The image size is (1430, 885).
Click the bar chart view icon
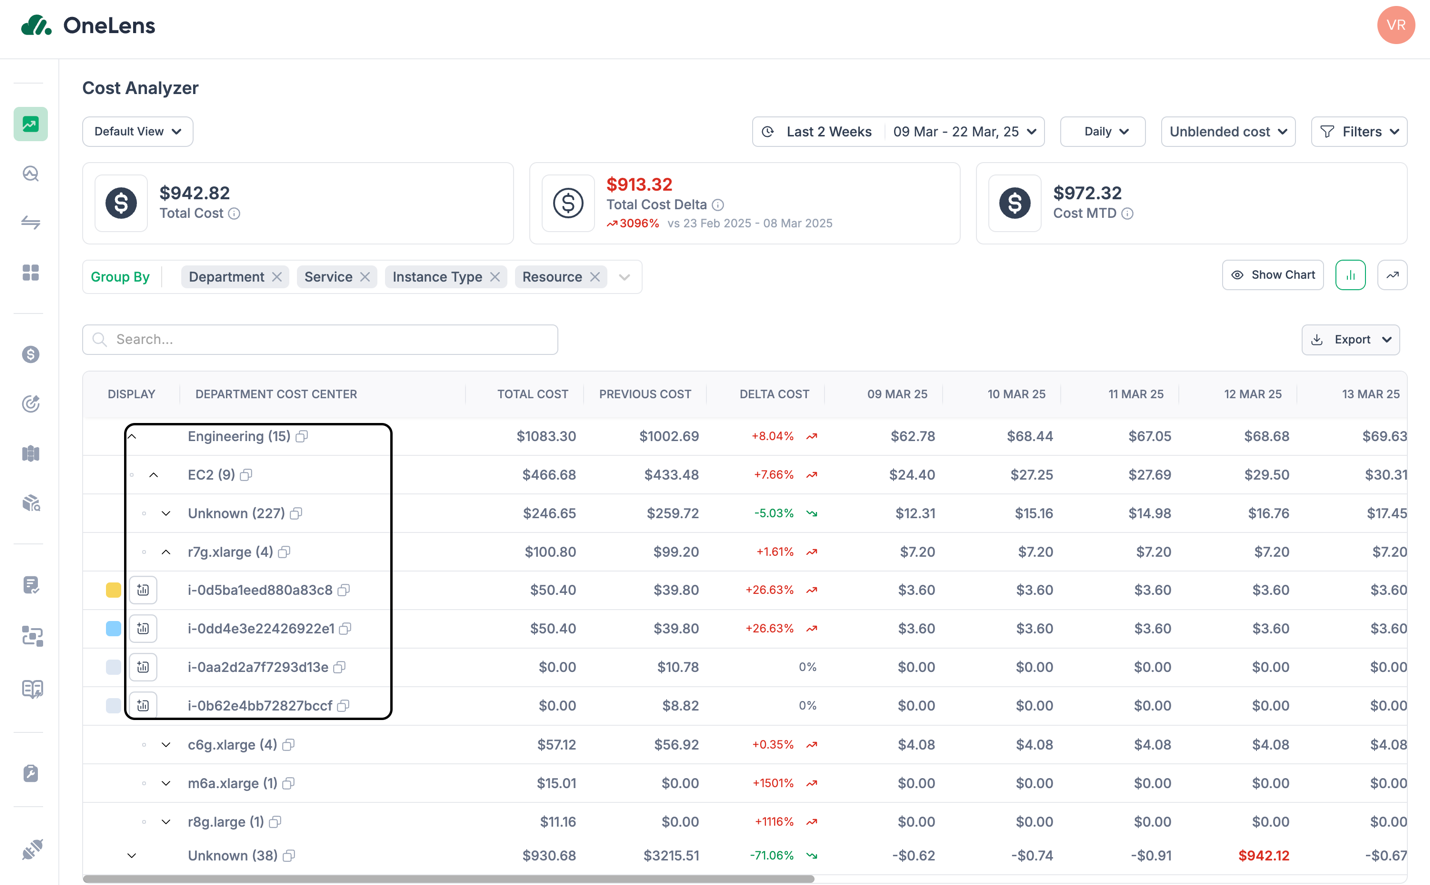click(1350, 275)
